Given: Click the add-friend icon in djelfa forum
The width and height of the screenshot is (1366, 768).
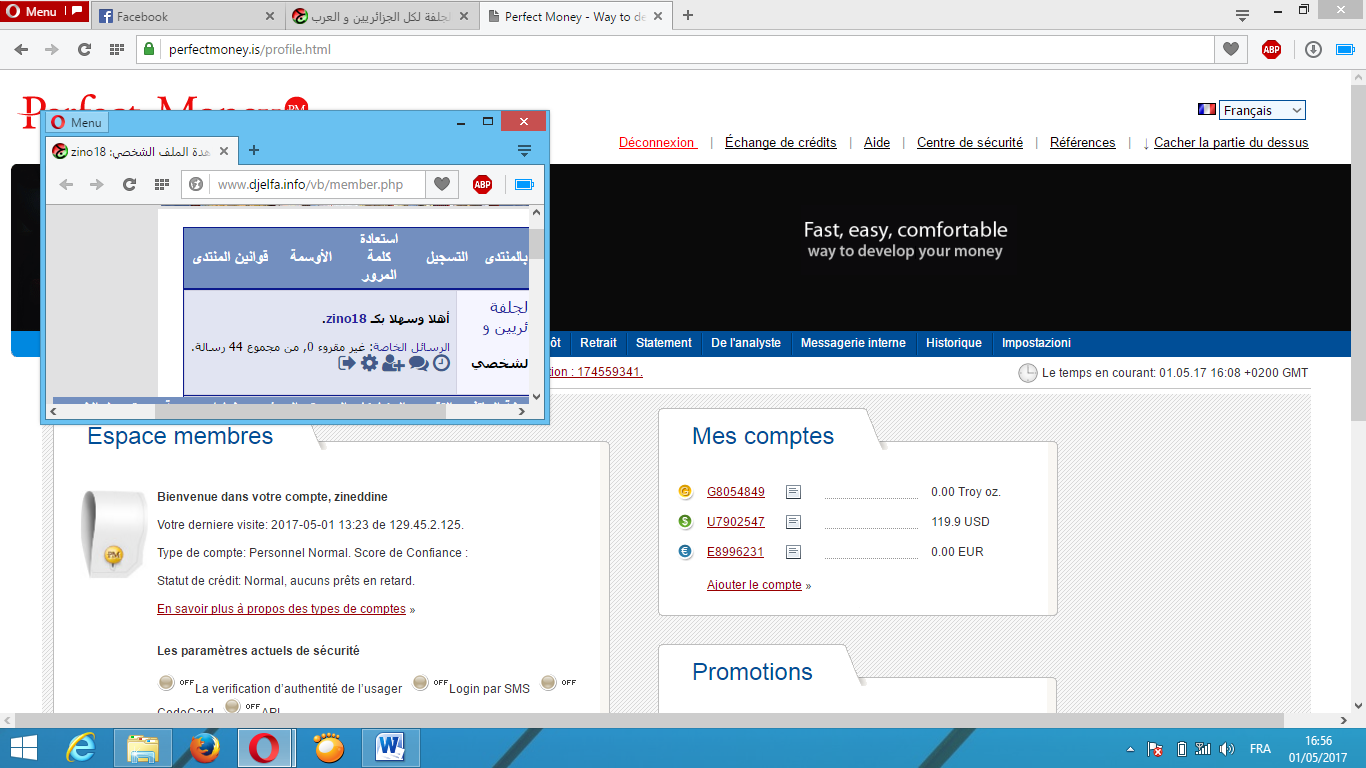Looking at the screenshot, I should 393,363.
